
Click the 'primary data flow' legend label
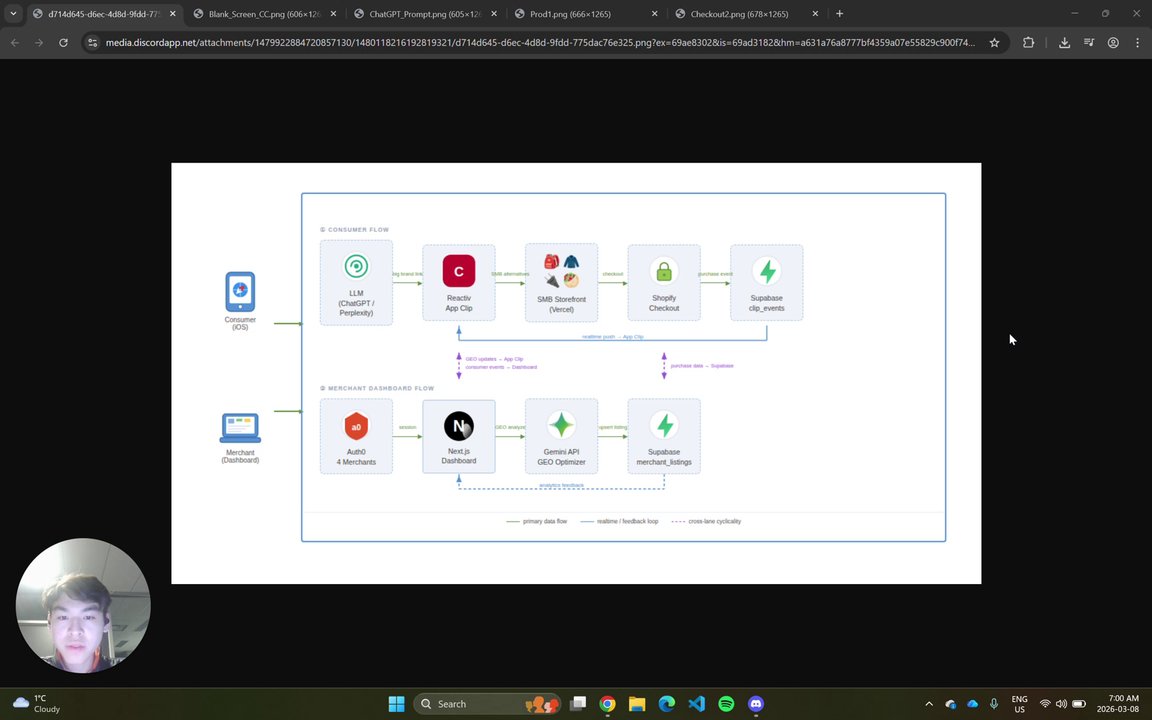(x=544, y=522)
